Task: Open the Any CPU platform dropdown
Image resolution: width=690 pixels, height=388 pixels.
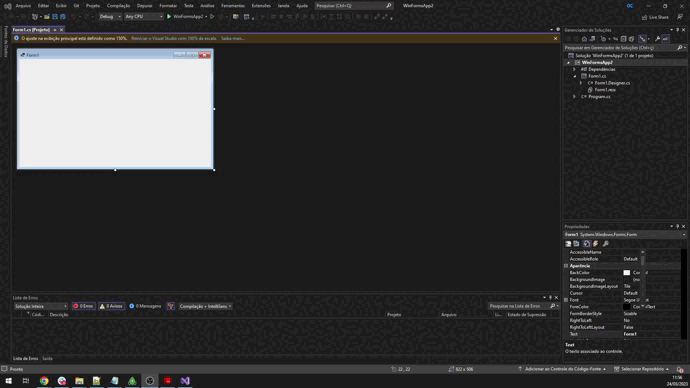Action: 144,17
